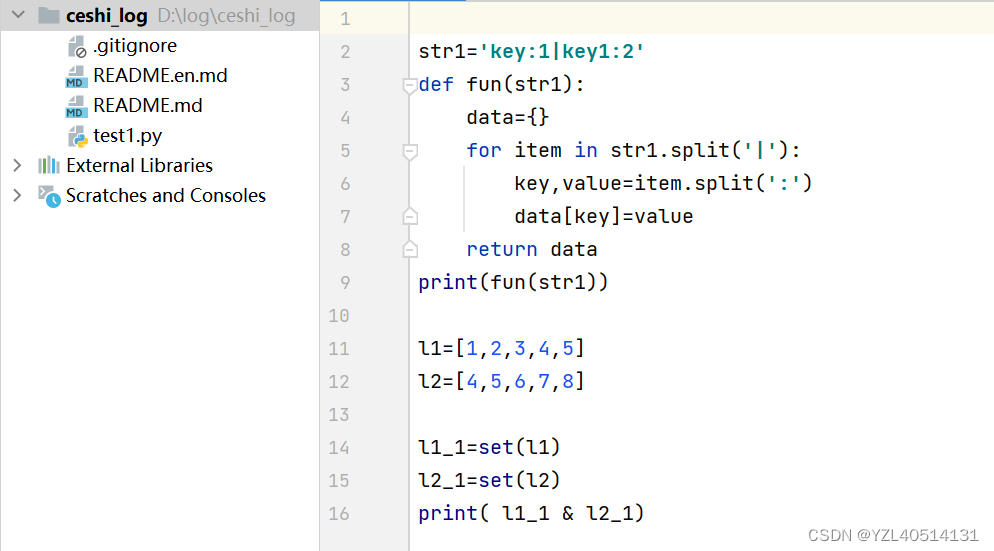Click the README.en.md markdown icon
994x551 pixels.
[x=75, y=76]
